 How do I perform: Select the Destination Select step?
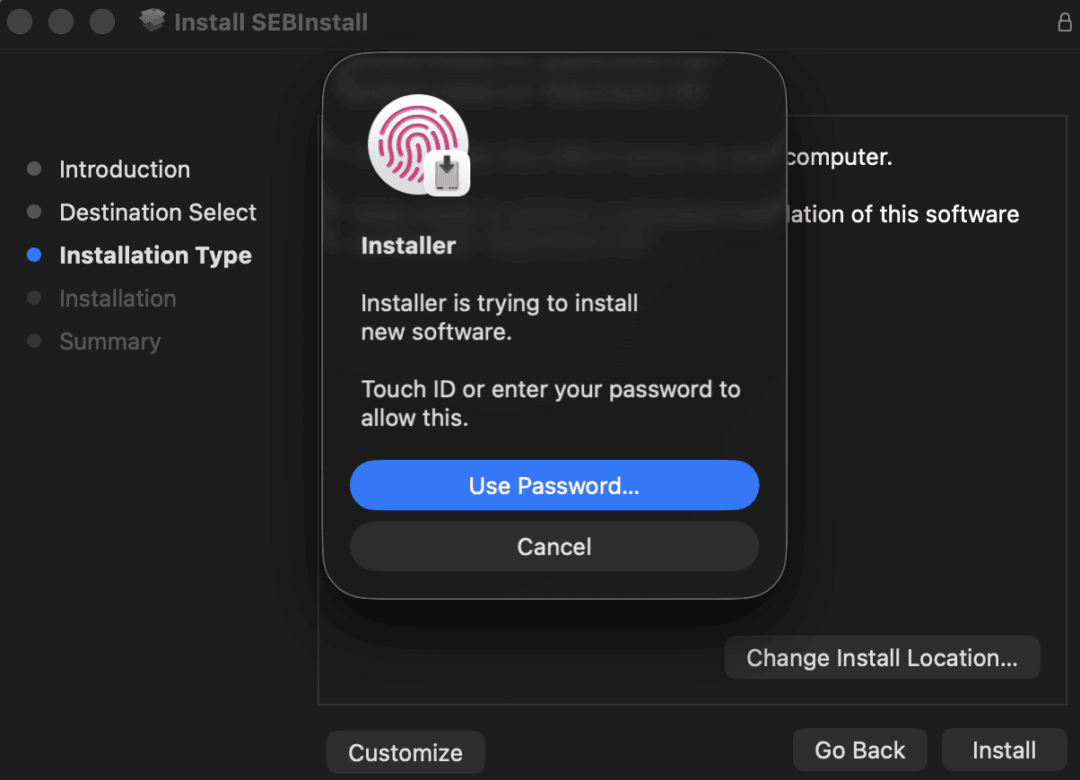click(x=158, y=212)
